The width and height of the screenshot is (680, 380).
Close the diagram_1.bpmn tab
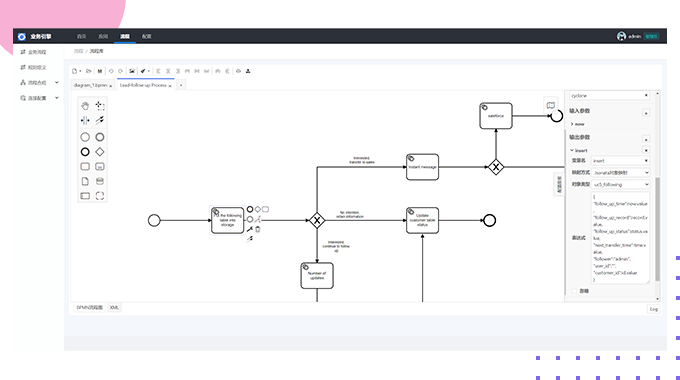[111, 86]
